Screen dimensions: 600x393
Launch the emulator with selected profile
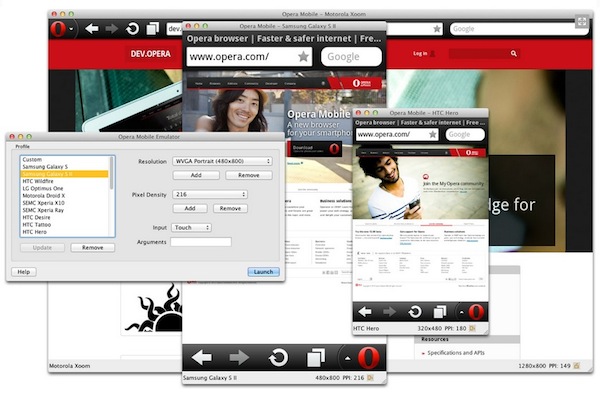263,272
